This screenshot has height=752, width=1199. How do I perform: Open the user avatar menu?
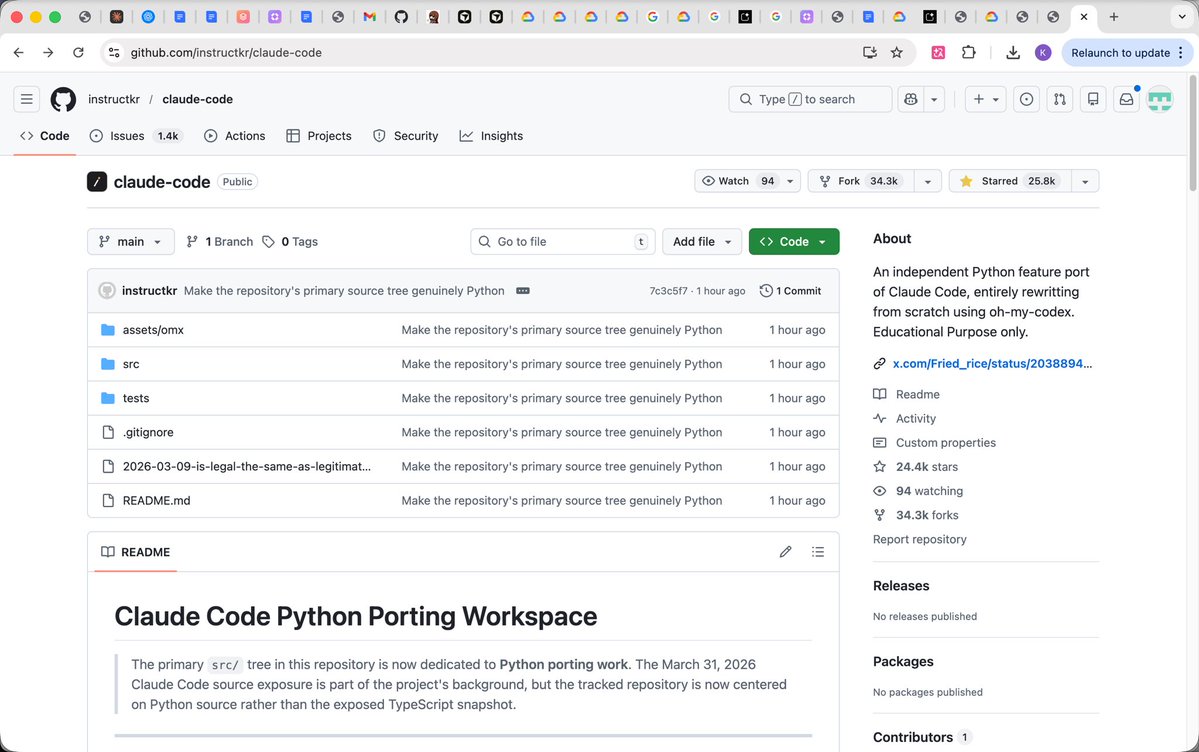point(1160,99)
